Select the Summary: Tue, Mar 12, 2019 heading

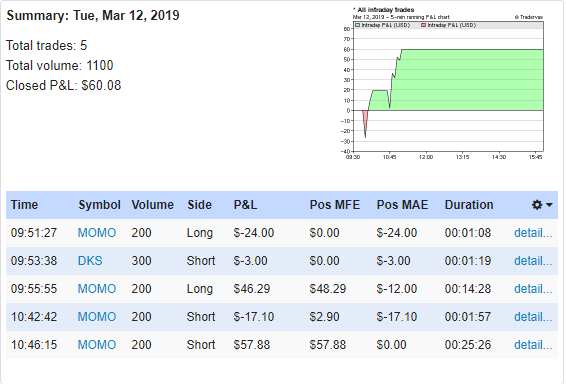pyautogui.click(x=93, y=16)
